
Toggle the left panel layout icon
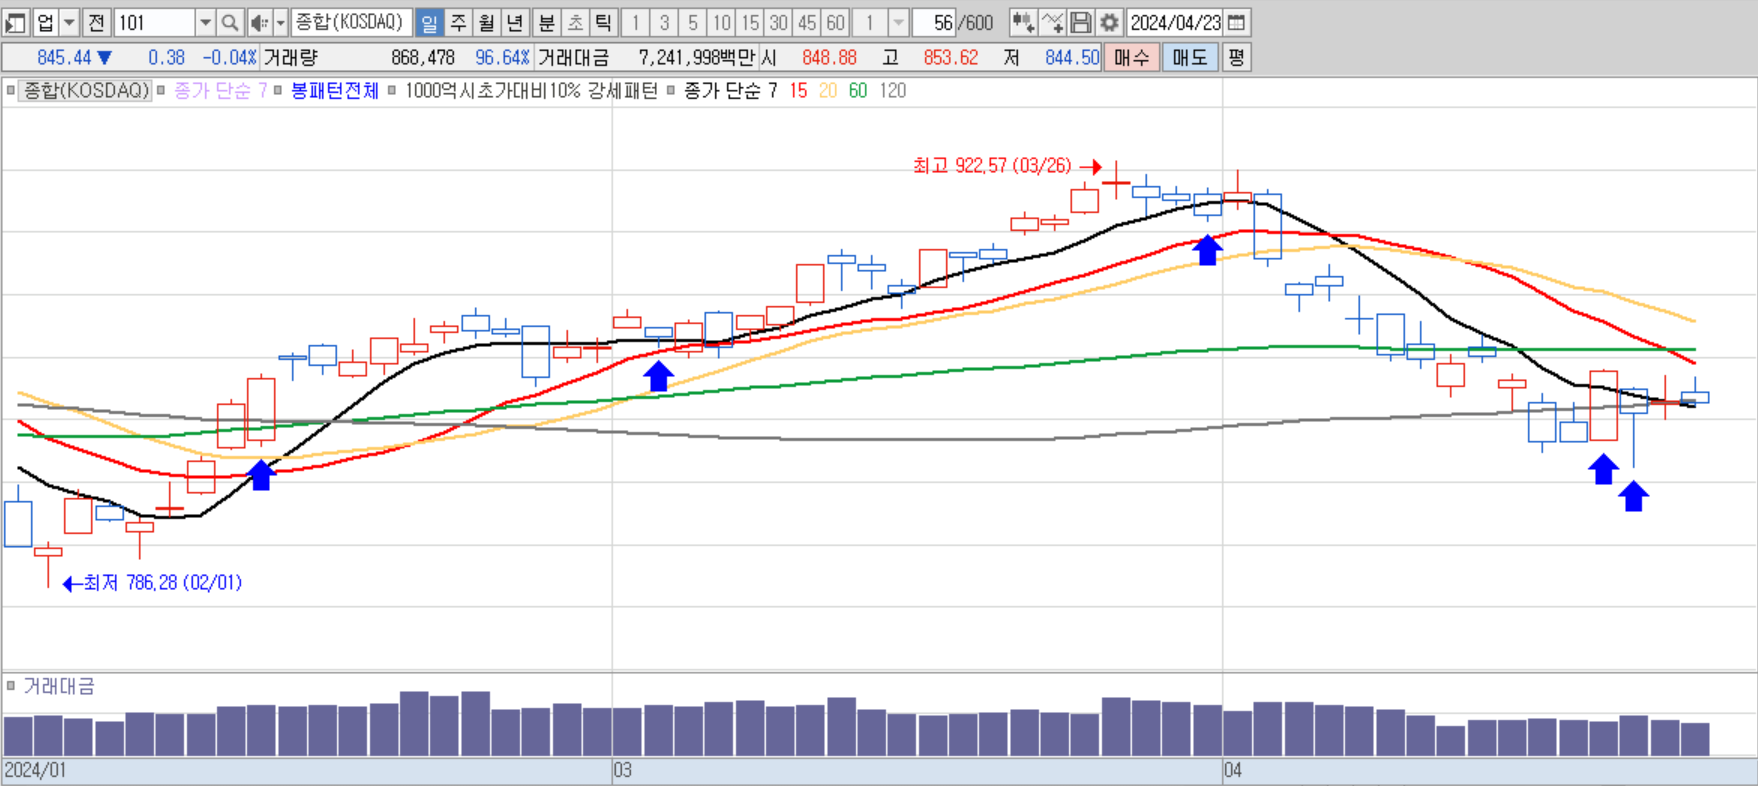[x=16, y=22]
